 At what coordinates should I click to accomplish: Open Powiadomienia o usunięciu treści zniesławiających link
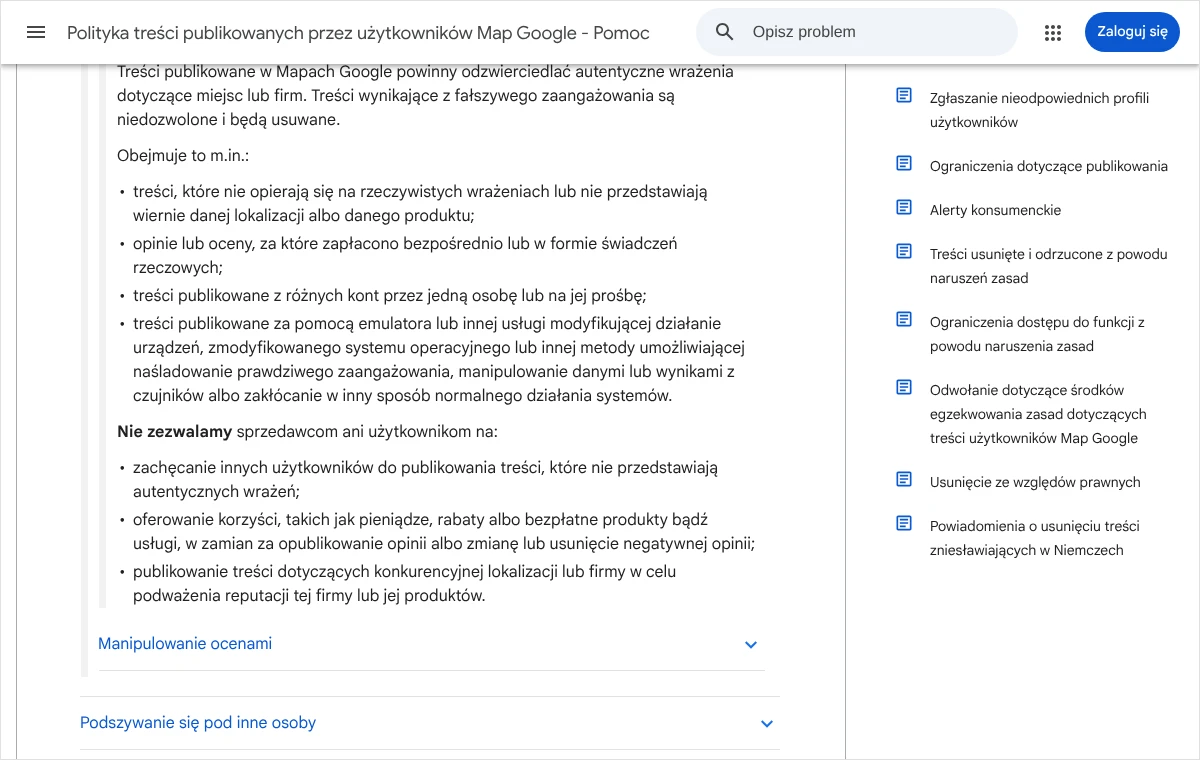coord(1034,538)
